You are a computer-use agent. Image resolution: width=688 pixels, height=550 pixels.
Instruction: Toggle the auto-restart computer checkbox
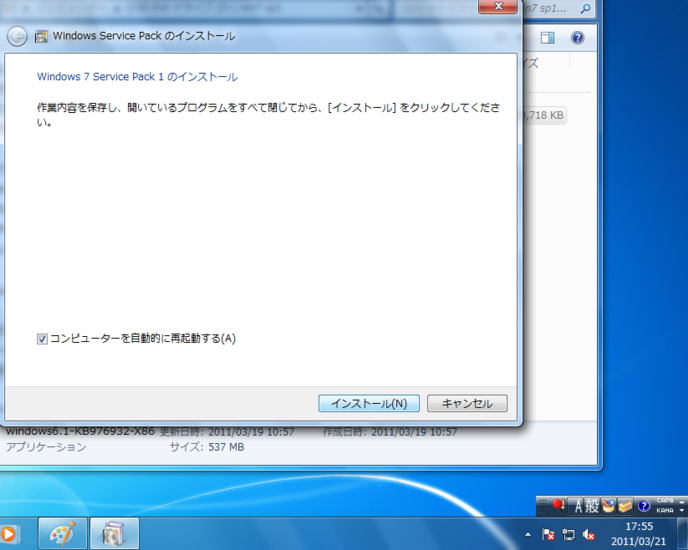(x=42, y=339)
